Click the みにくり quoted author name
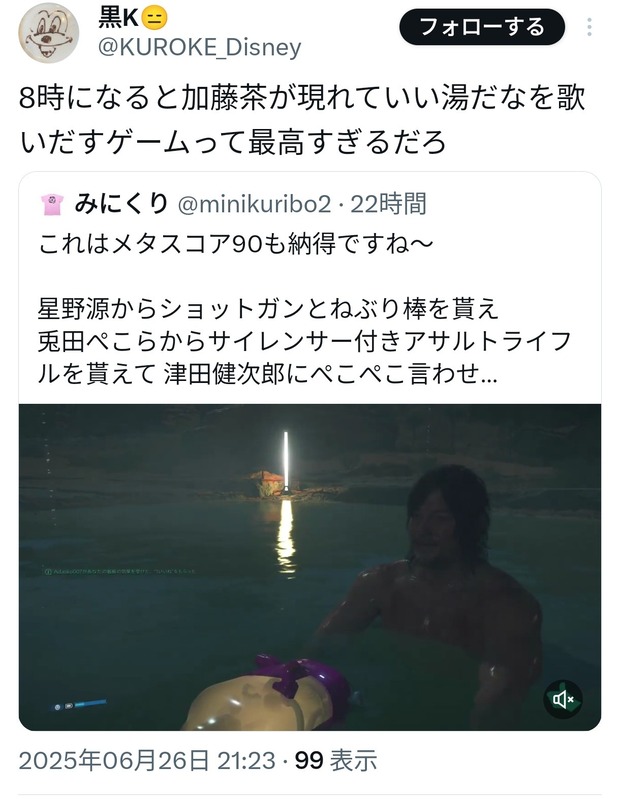620x799 pixels. 121,204
